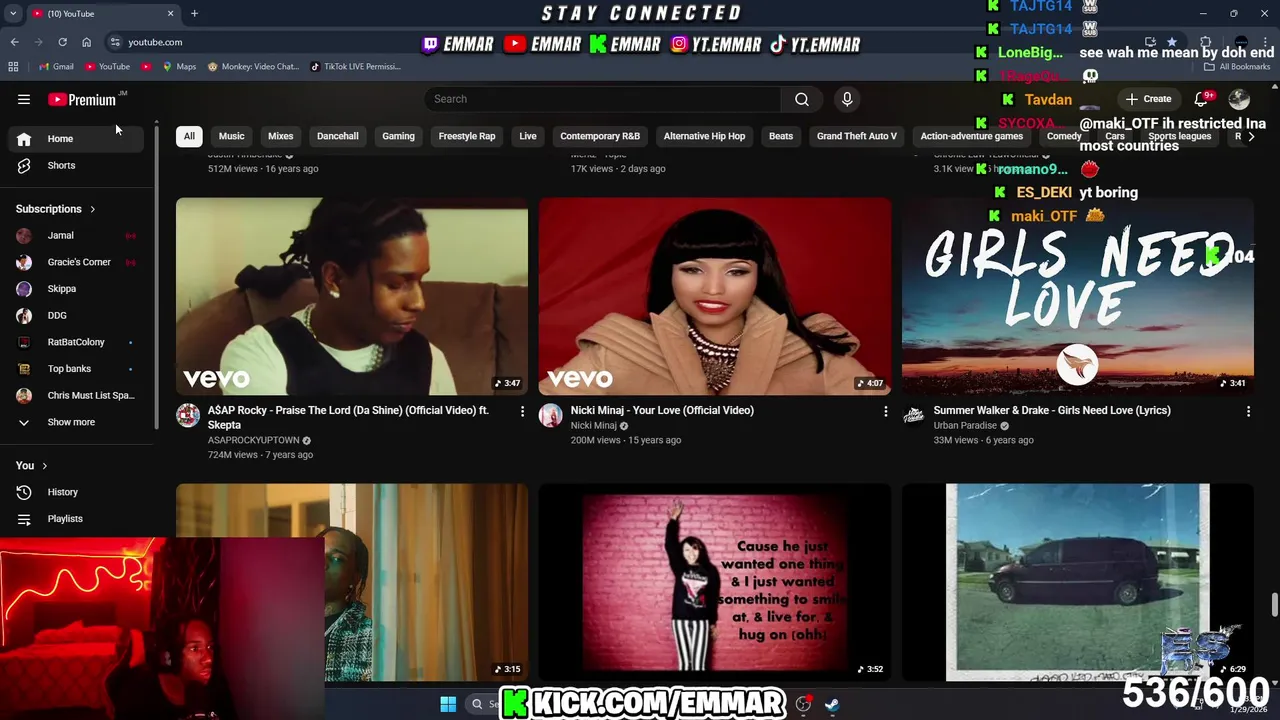The height and width of the screenshot is (720, 1280).
Task: Click the Create button
Action: coord(1148,99)
